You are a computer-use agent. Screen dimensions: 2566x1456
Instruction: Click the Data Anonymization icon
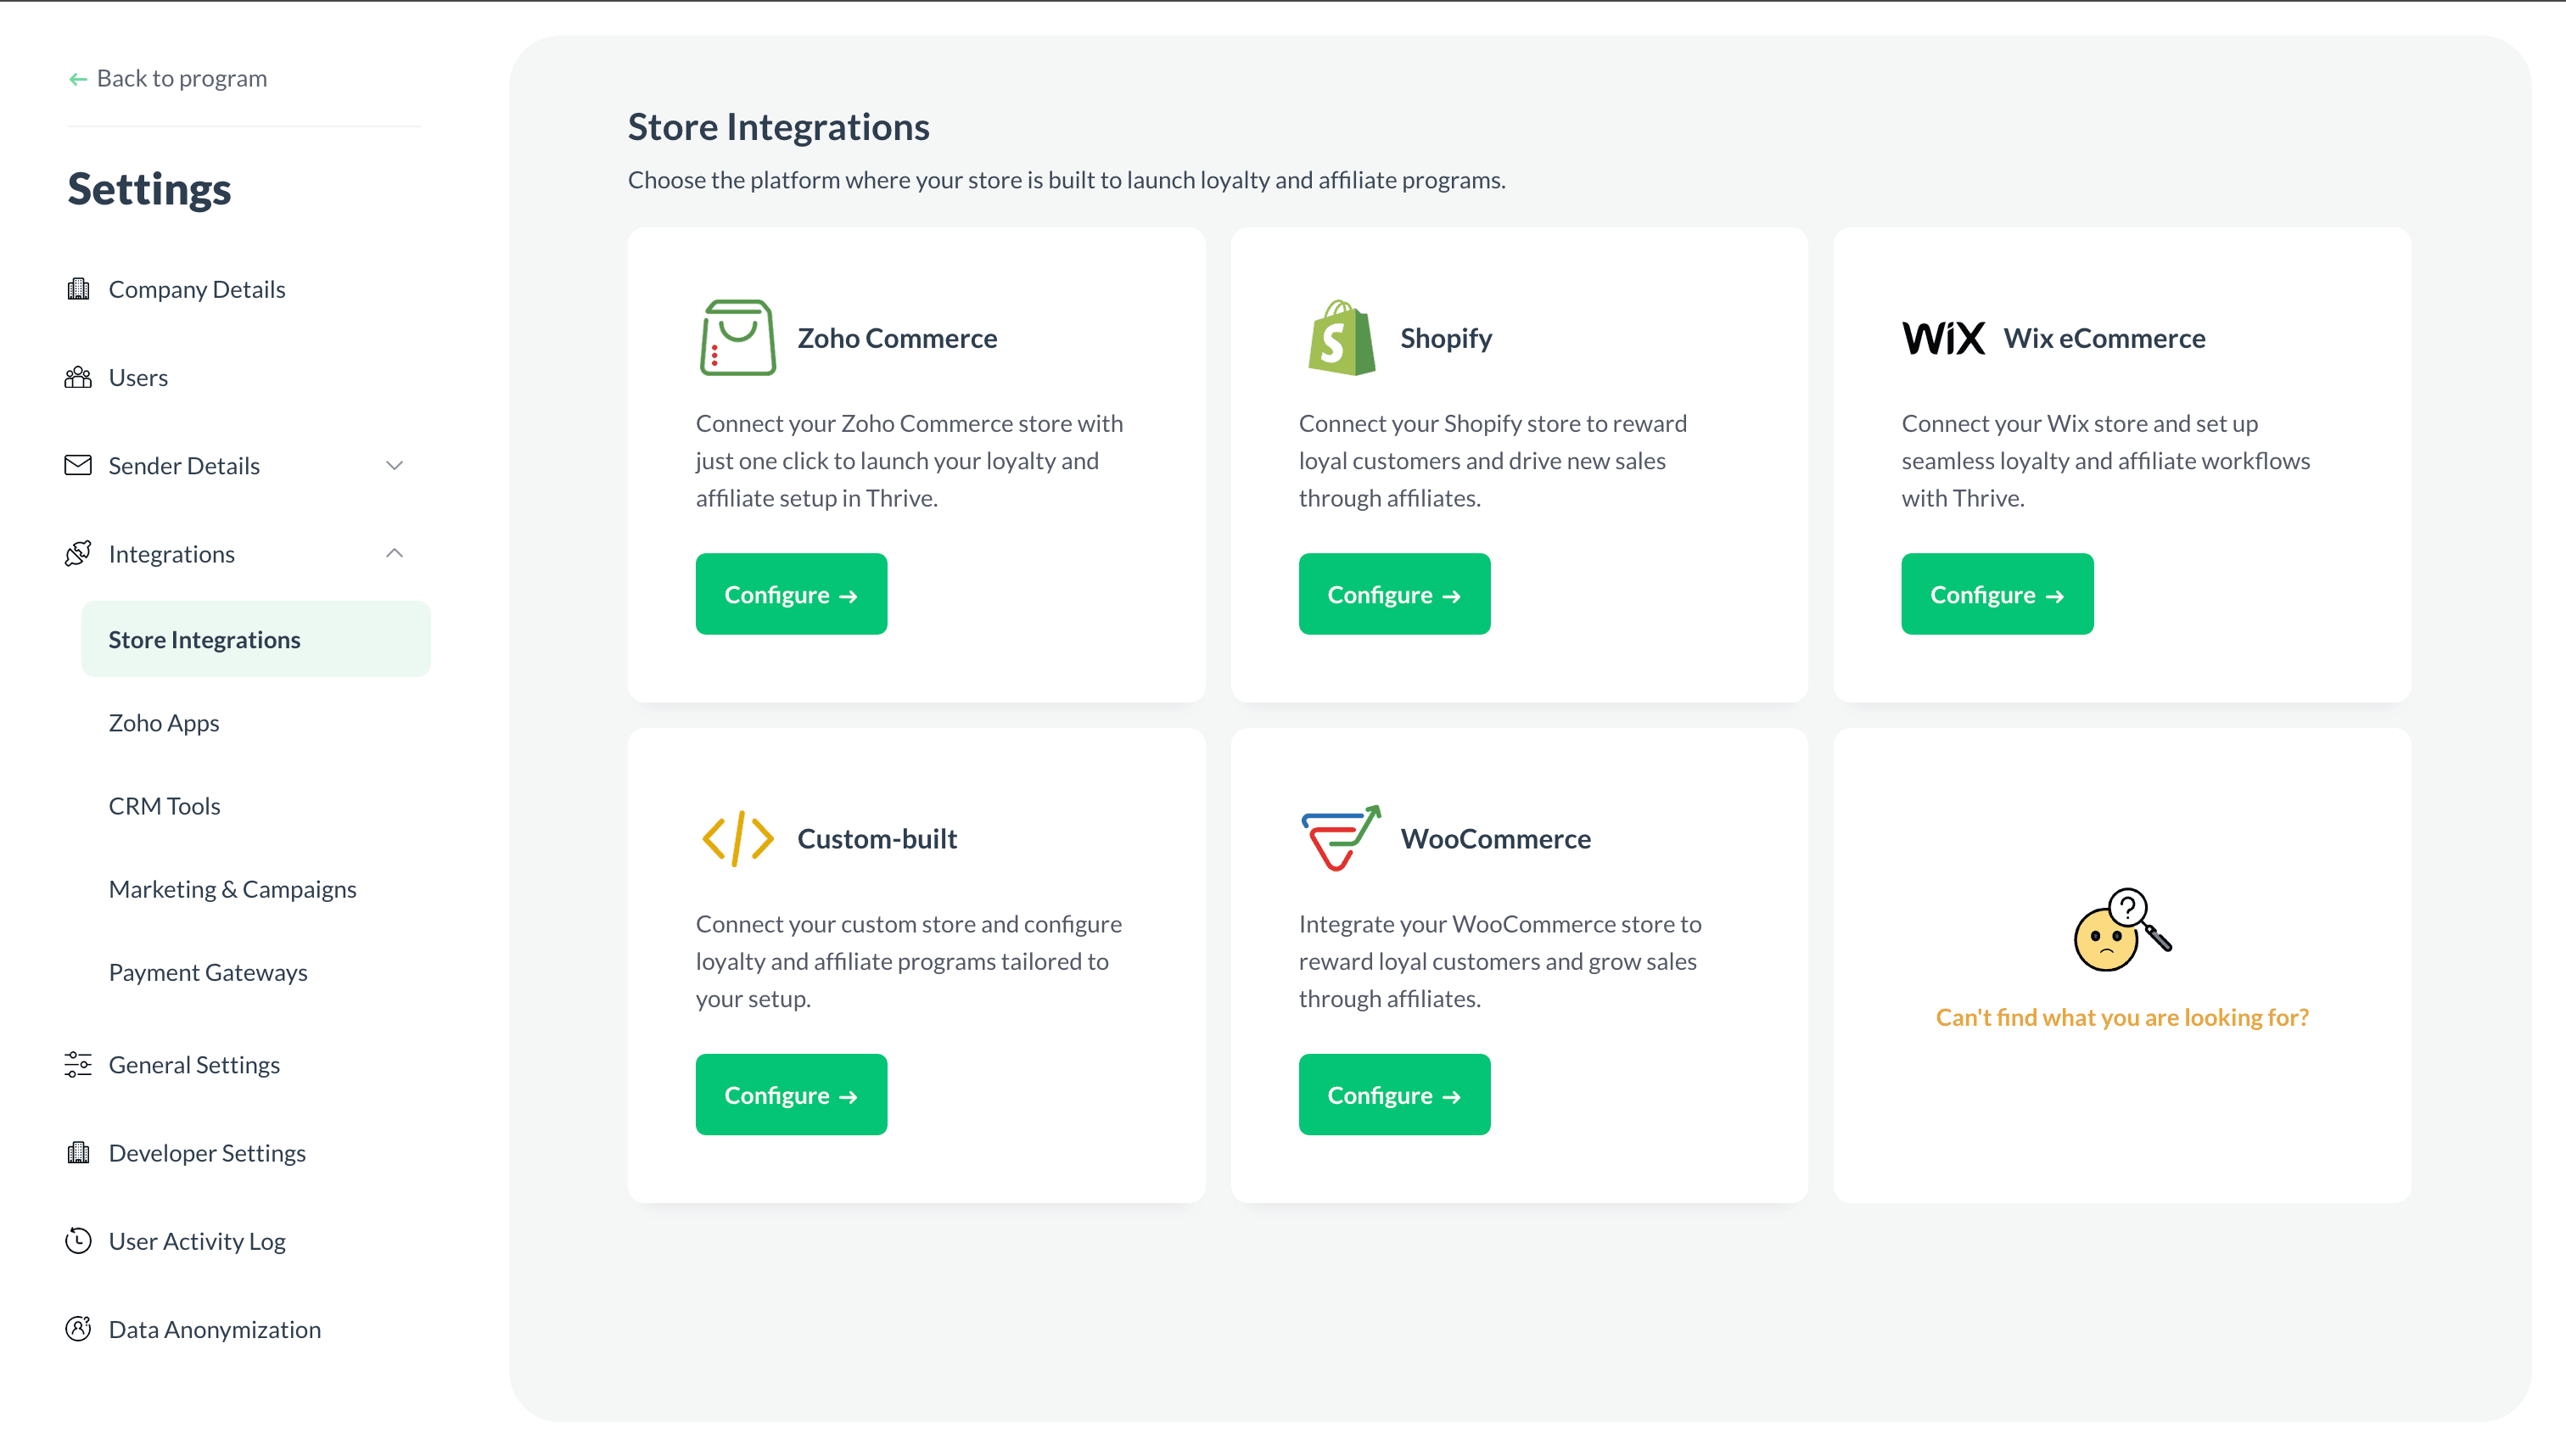click(x=78, y=1329)
